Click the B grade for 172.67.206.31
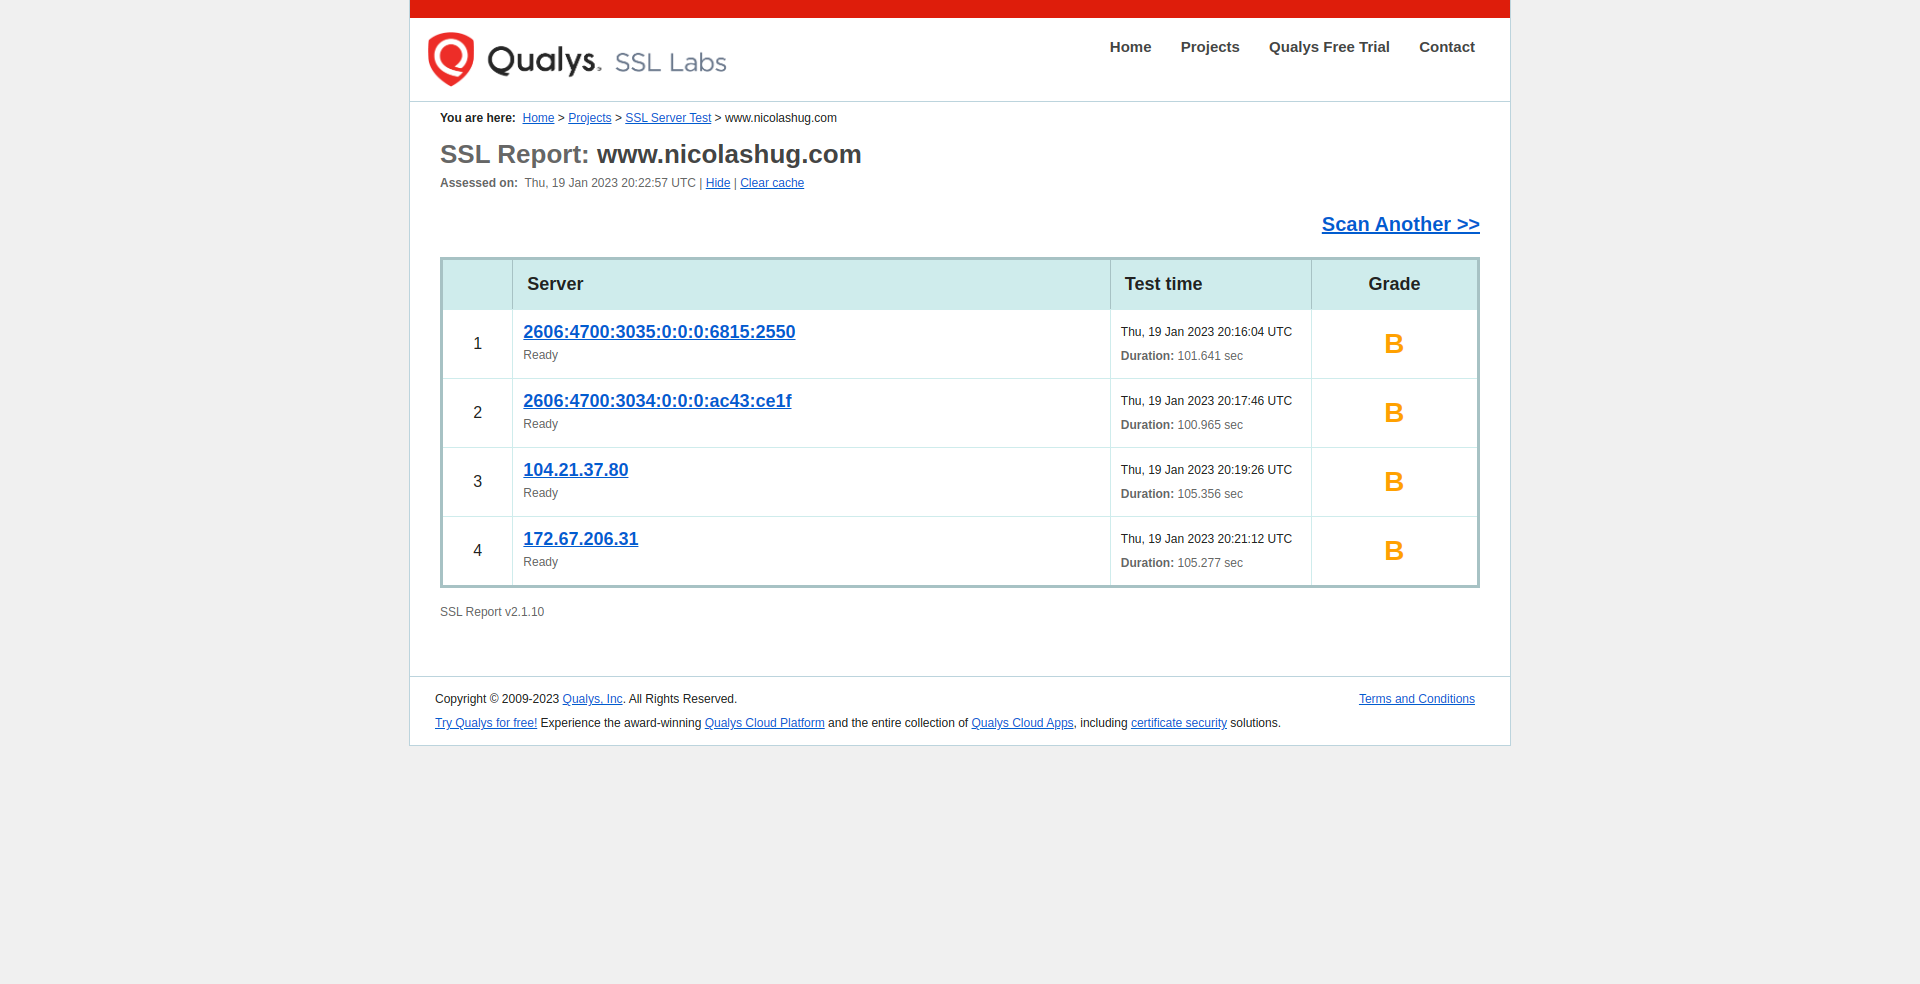Screen dimensions: 1920x984 (1394, 551)
